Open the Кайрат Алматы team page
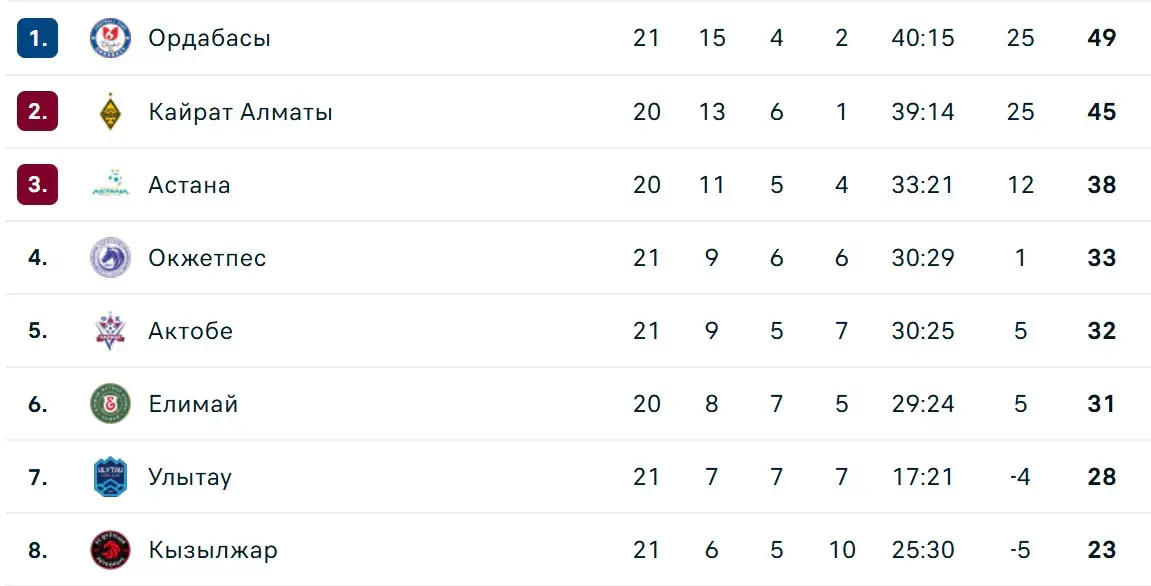Screen dimensions: 1151x586 click(240, 112)
